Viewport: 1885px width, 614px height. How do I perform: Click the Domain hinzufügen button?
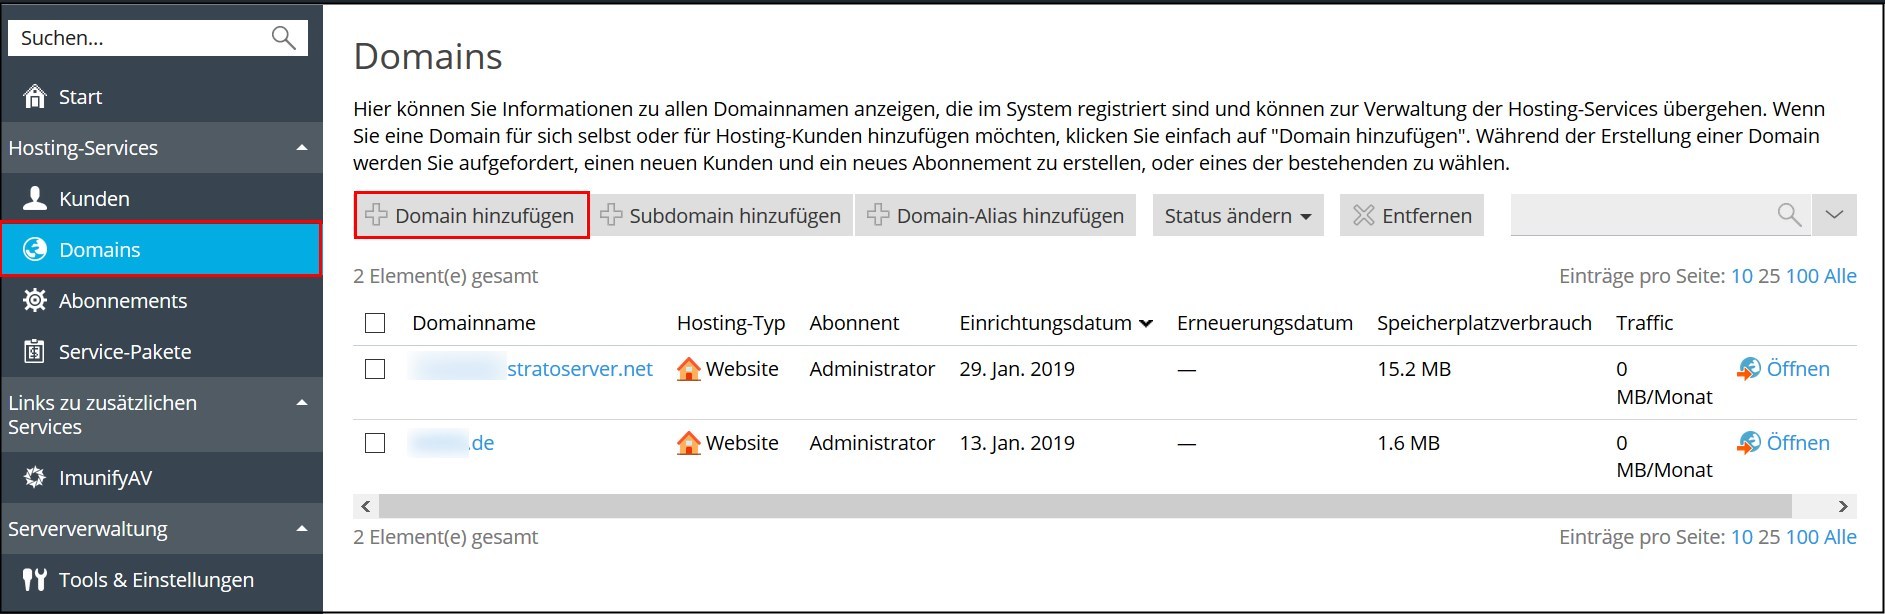coord(470,214)
